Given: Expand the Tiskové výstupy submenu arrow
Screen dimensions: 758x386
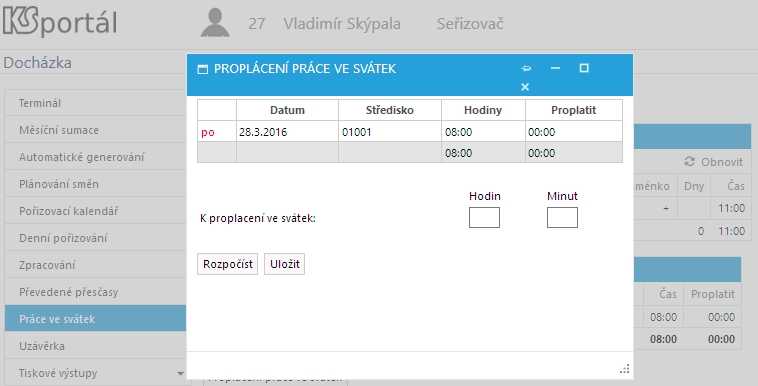Looking at the screenshot, I should click(180, 373).
